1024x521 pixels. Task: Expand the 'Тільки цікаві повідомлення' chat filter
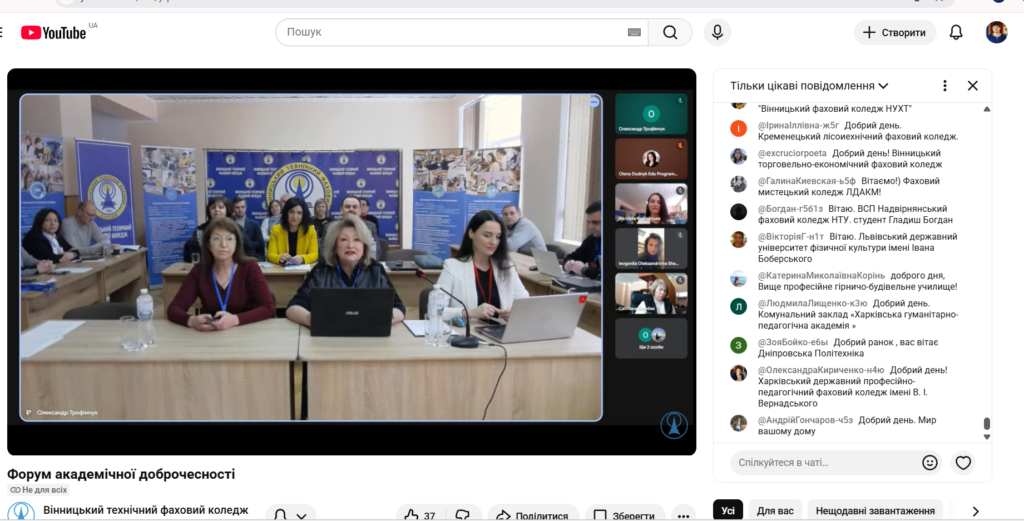pyautogui.click(x=809, y=86)
